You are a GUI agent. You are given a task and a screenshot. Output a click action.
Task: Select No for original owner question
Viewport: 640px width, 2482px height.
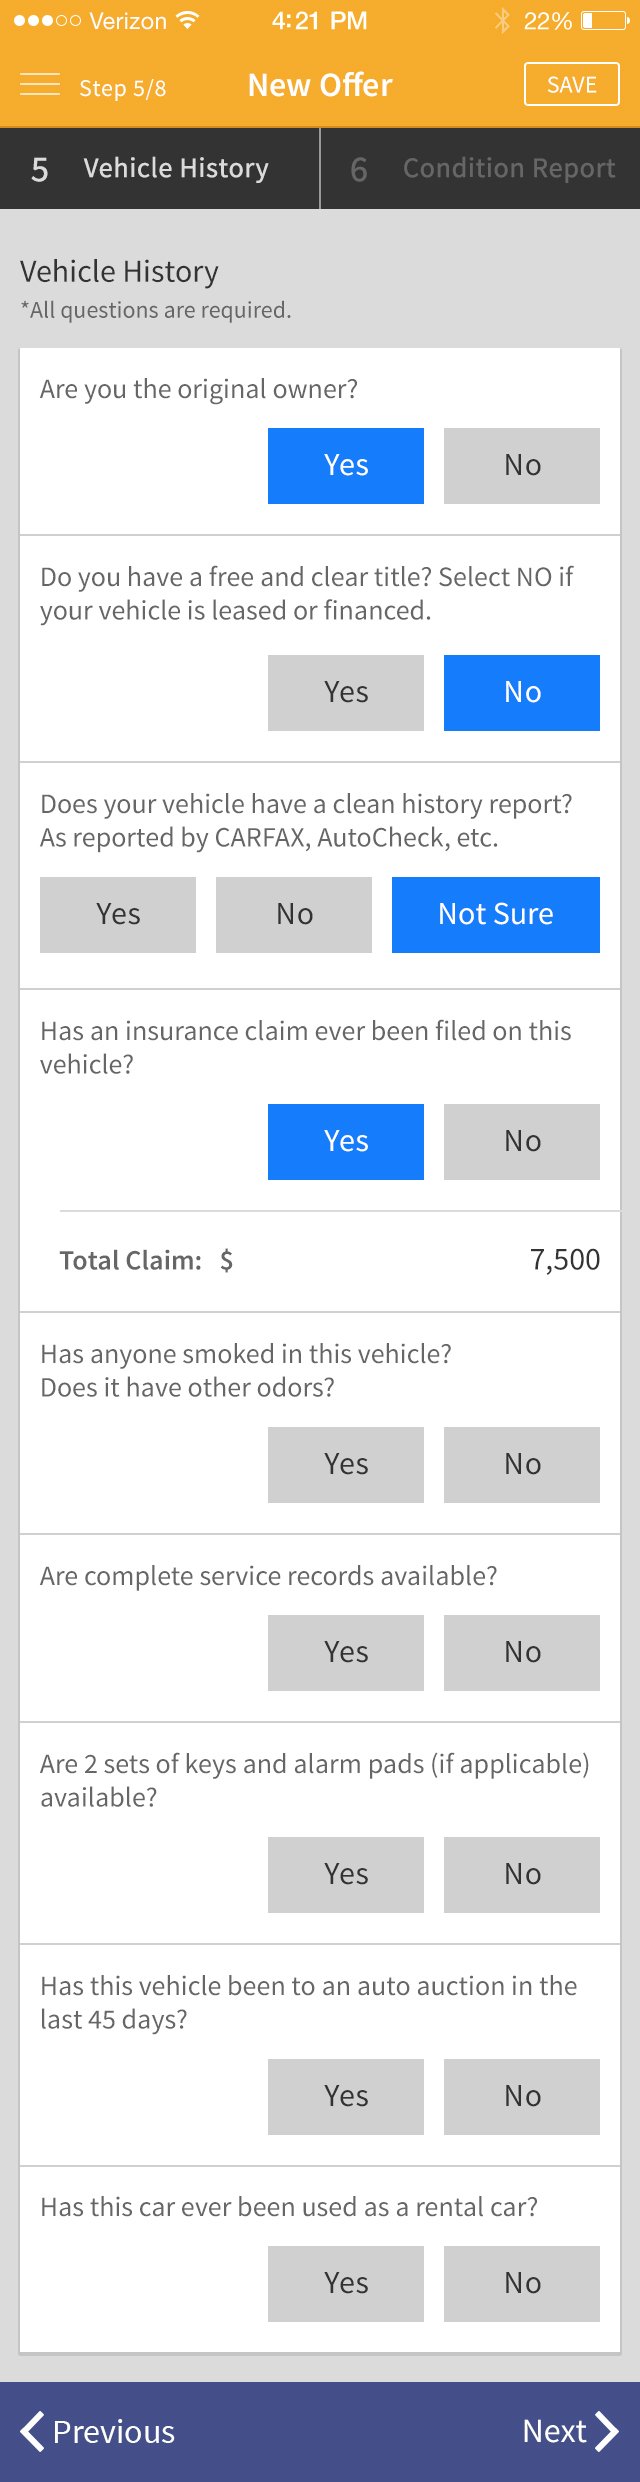[522, 466]
